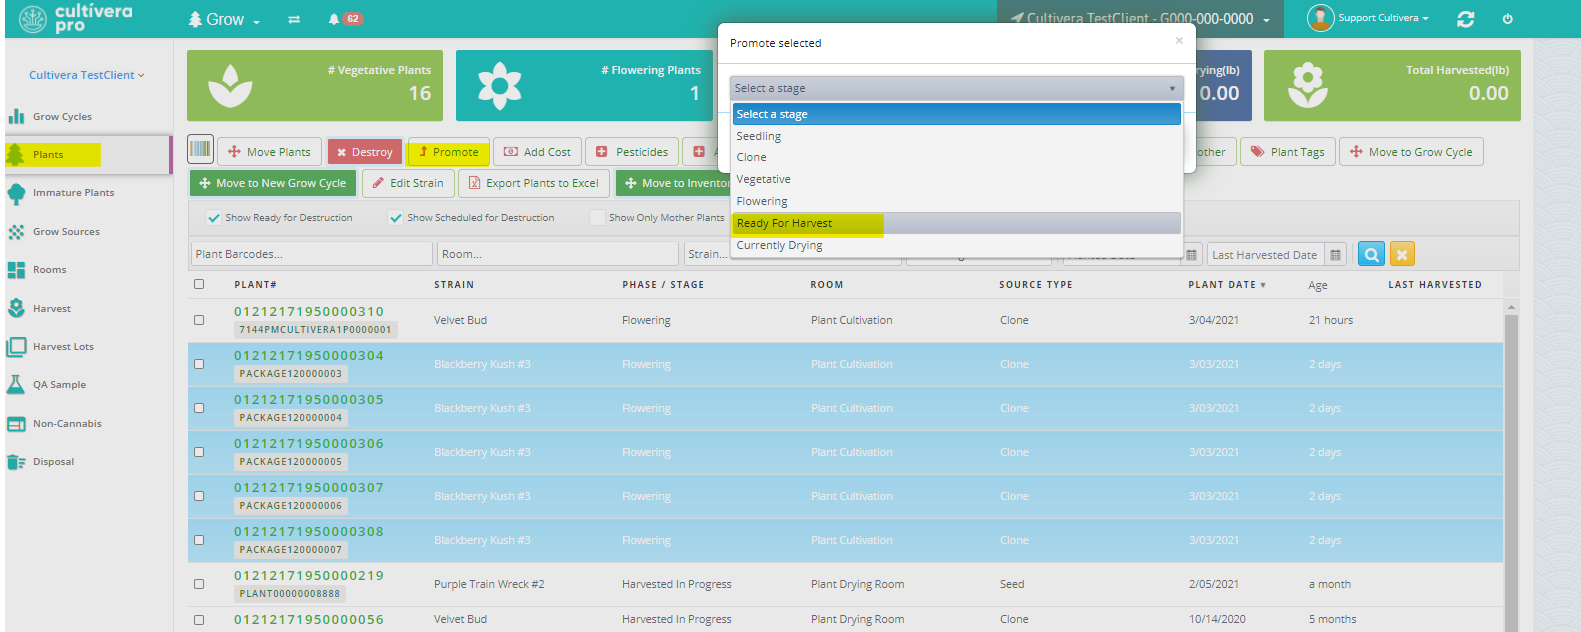
Task: Toggle checkbox for plant 01212171950000306
Action: click(x=199, y=452)
